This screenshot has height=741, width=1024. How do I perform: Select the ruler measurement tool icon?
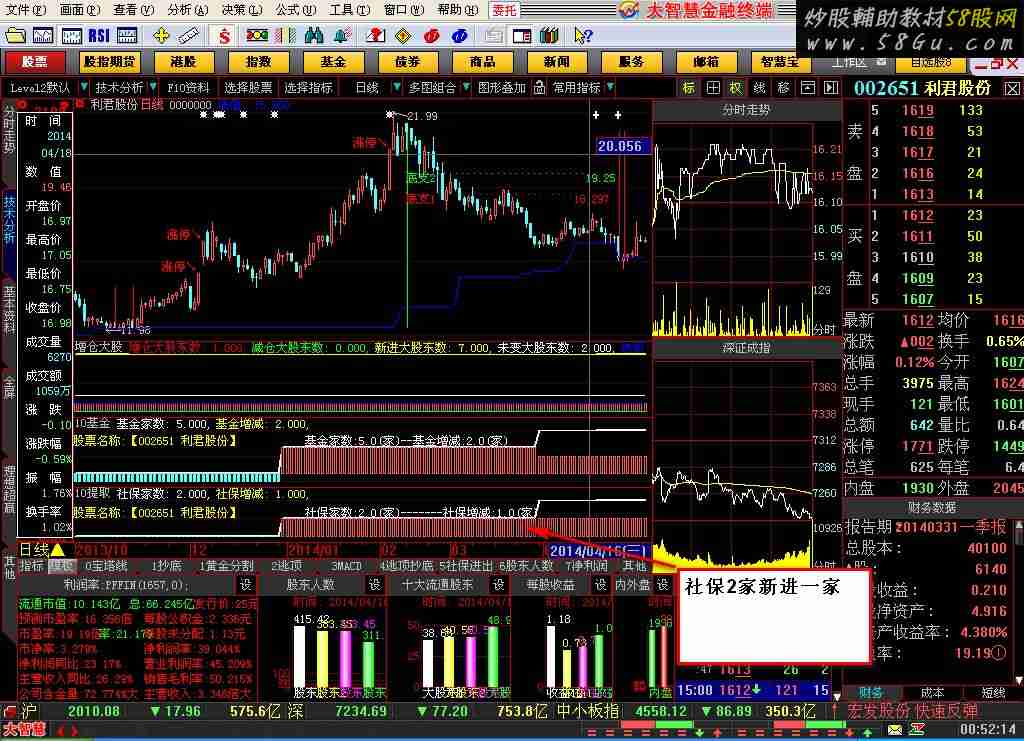tap(189, 35)
